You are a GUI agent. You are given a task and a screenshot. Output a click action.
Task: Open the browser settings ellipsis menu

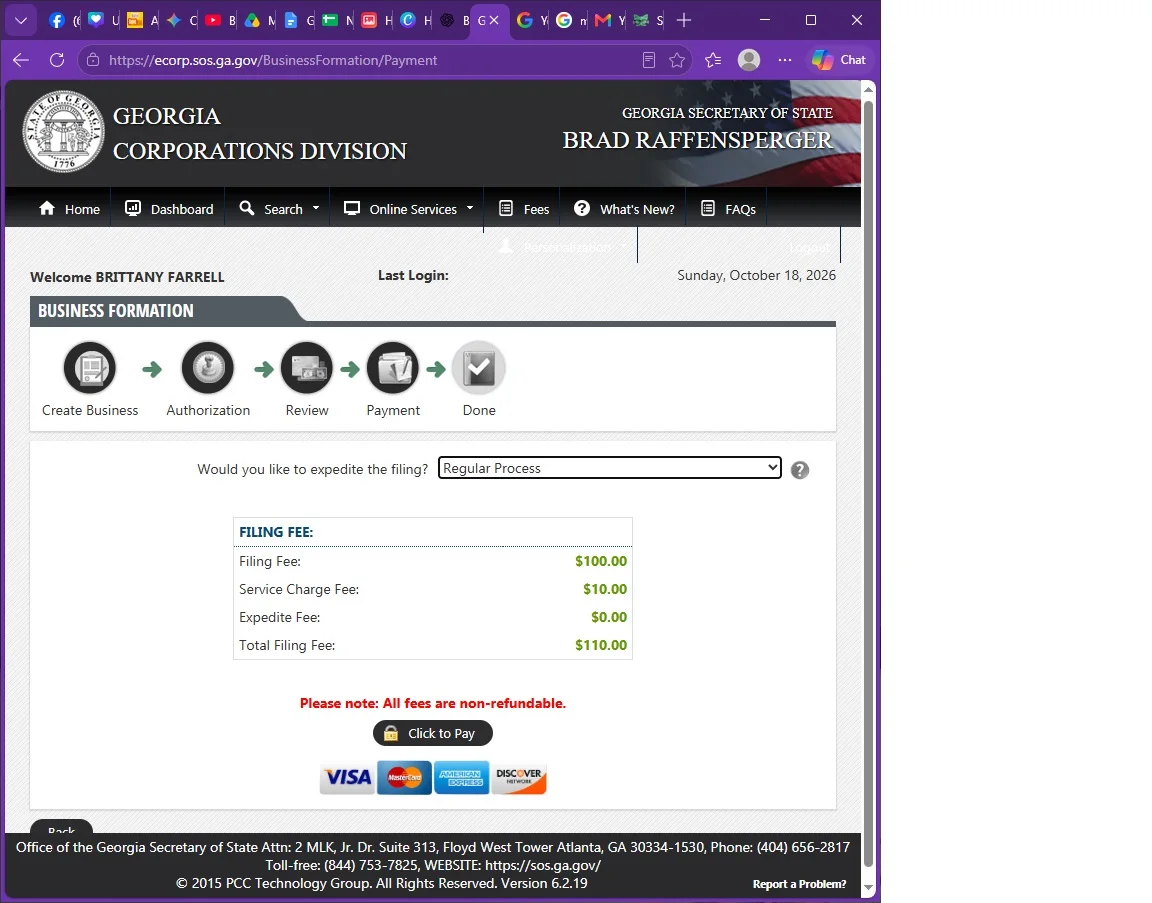tap(785, 60)
